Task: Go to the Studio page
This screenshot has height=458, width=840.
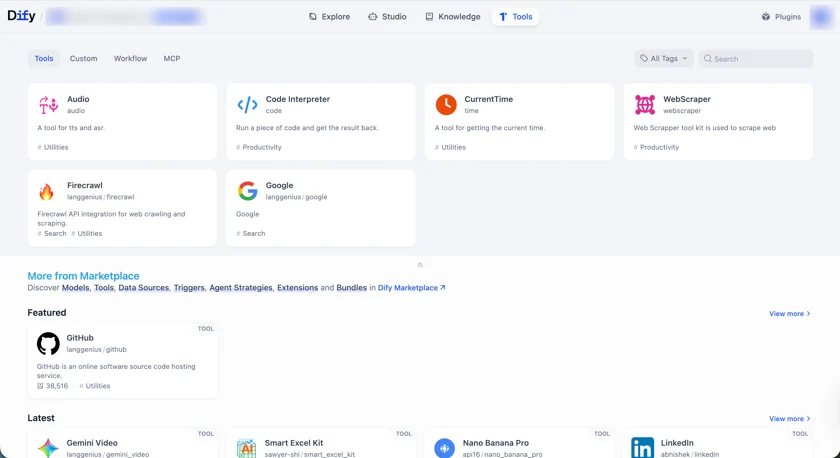Action: [x=387, y=17]
